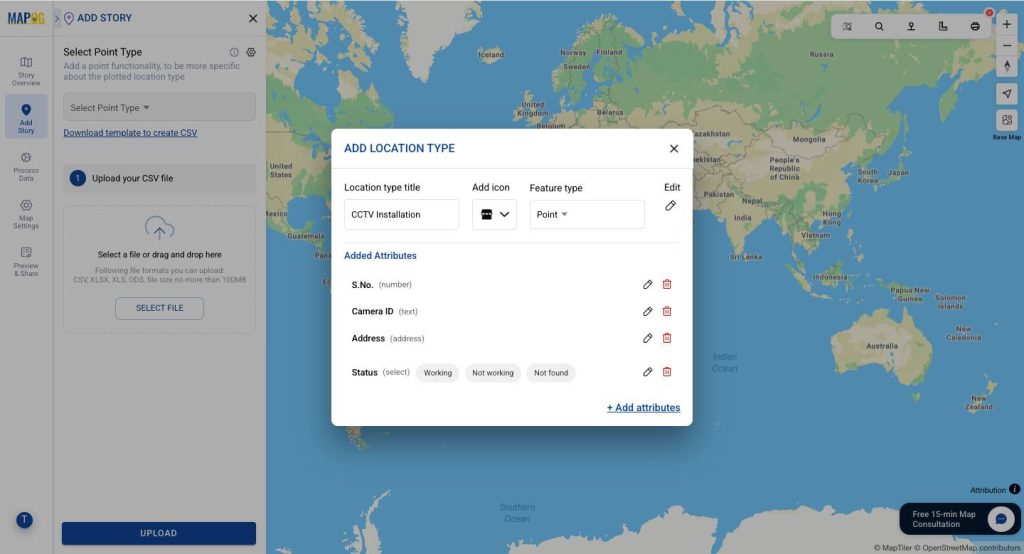Reset map north with compass button
This screenshot has width=1024, height=554.
1007,66
